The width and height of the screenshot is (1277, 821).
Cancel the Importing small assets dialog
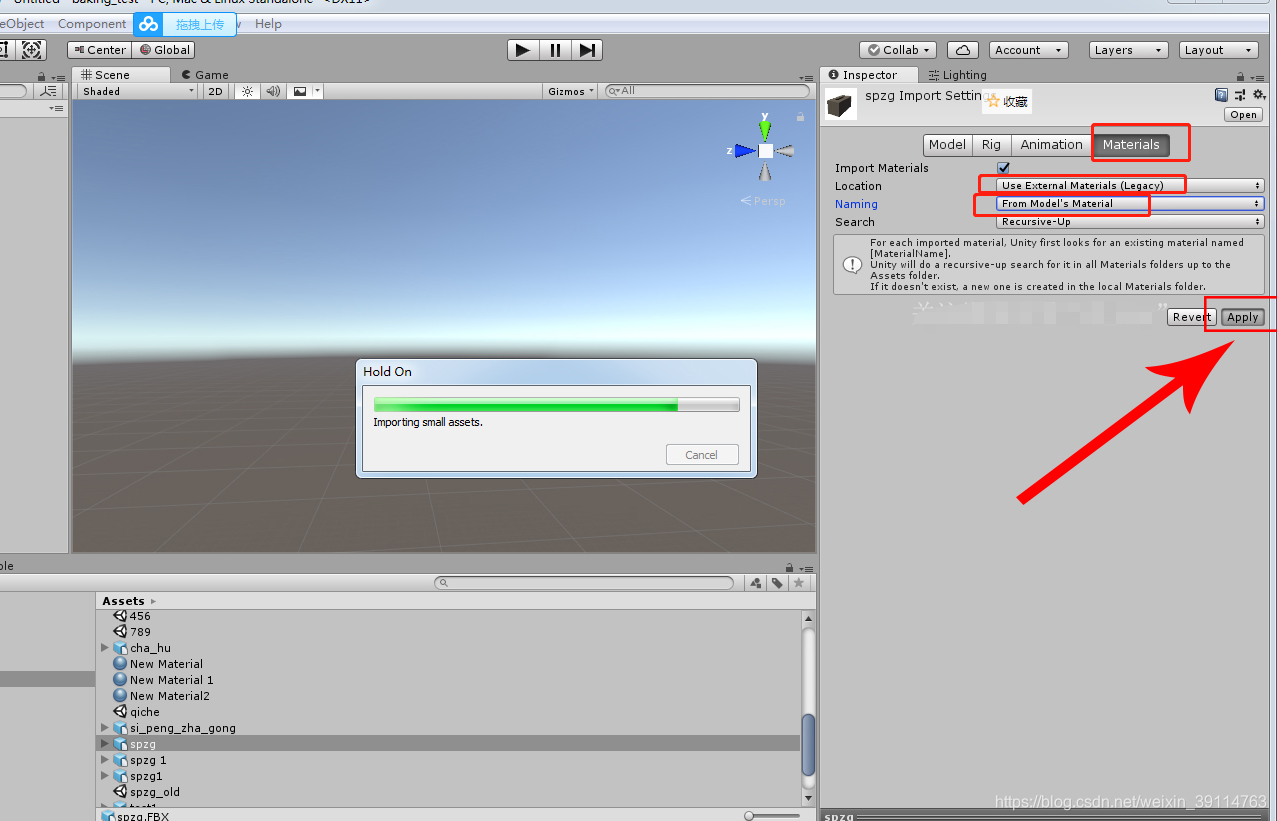tap(701, 454)
